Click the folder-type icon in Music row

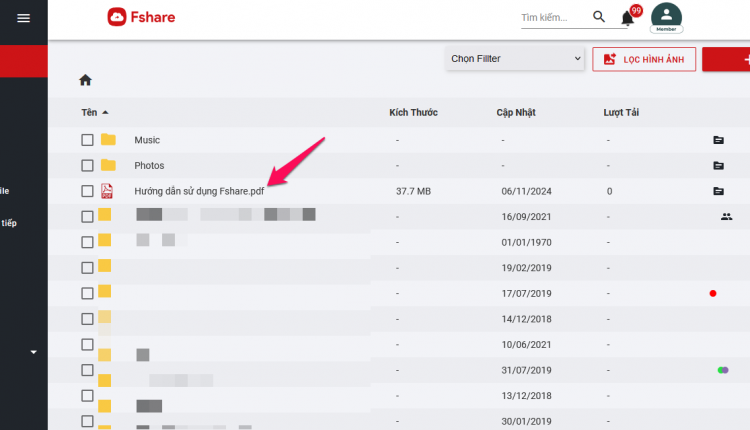click(718, 140)
